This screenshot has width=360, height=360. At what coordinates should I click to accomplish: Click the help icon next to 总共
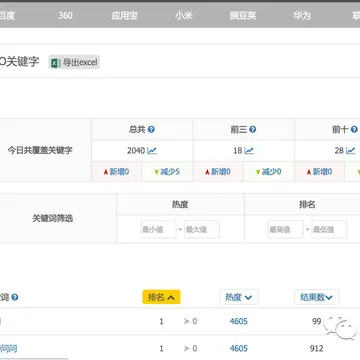tap(151, 129)
